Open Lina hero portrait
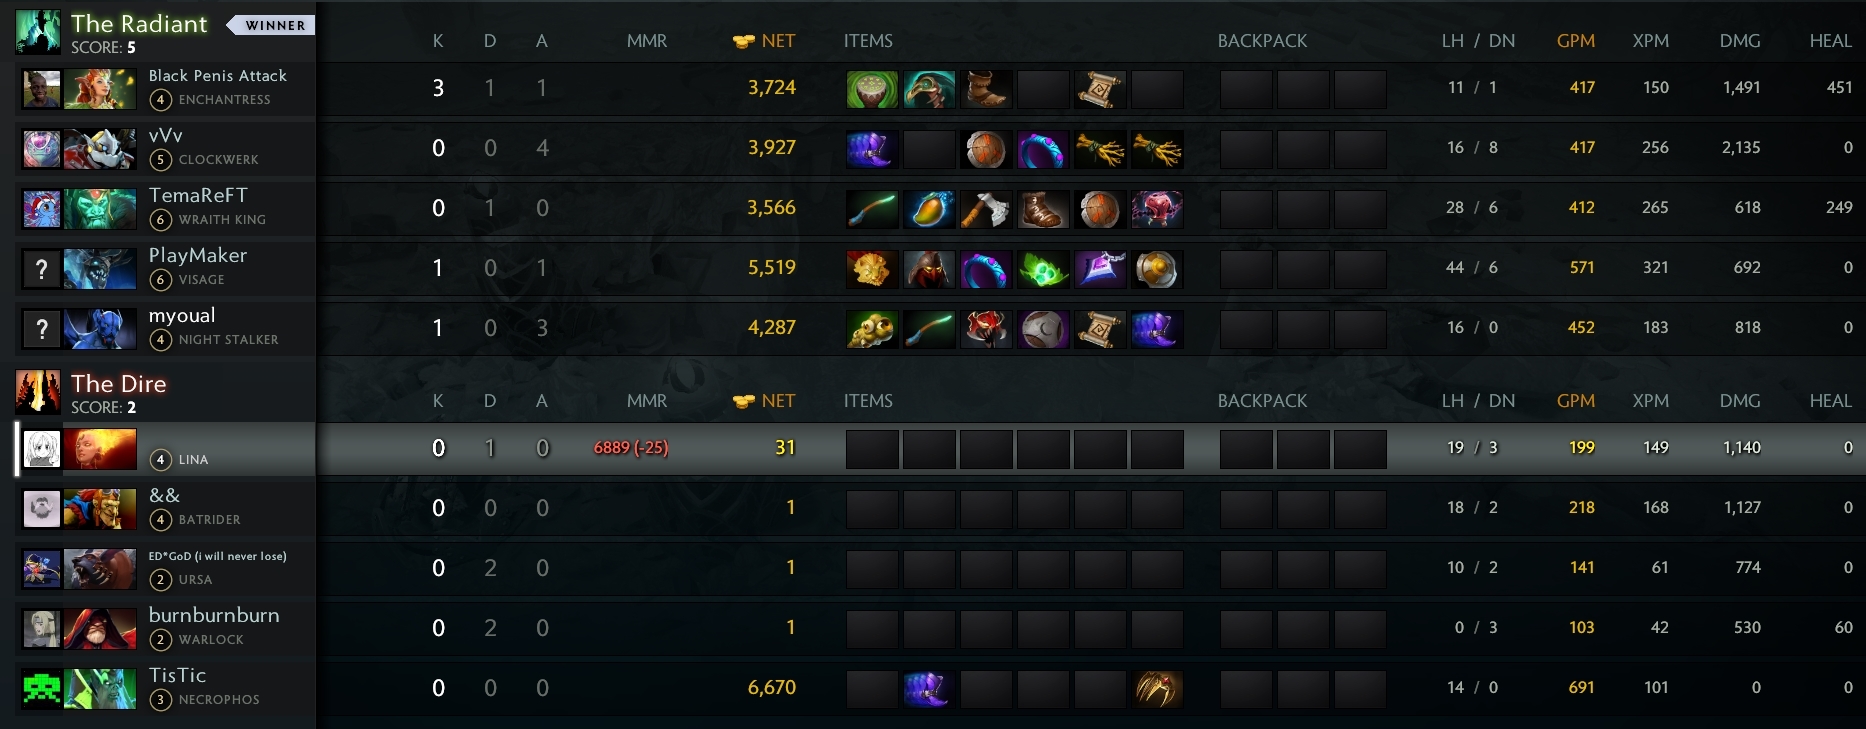The width and height of the screenshot is (1866, 729). 100,449
